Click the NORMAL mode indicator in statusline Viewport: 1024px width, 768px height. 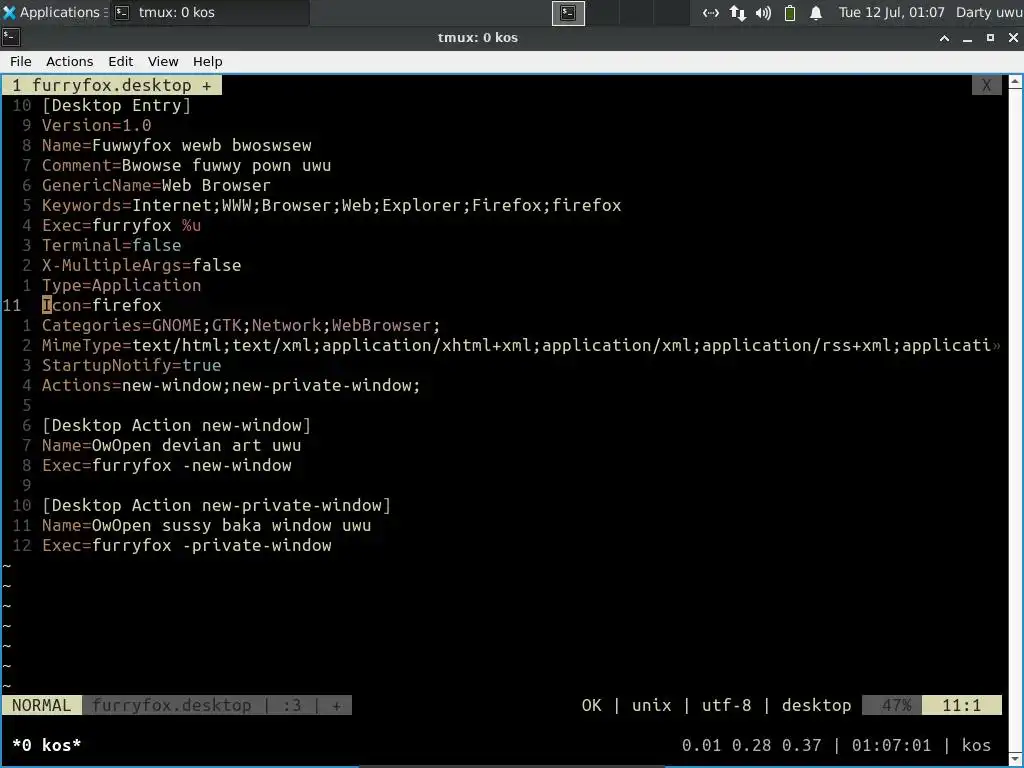point(42,705)
